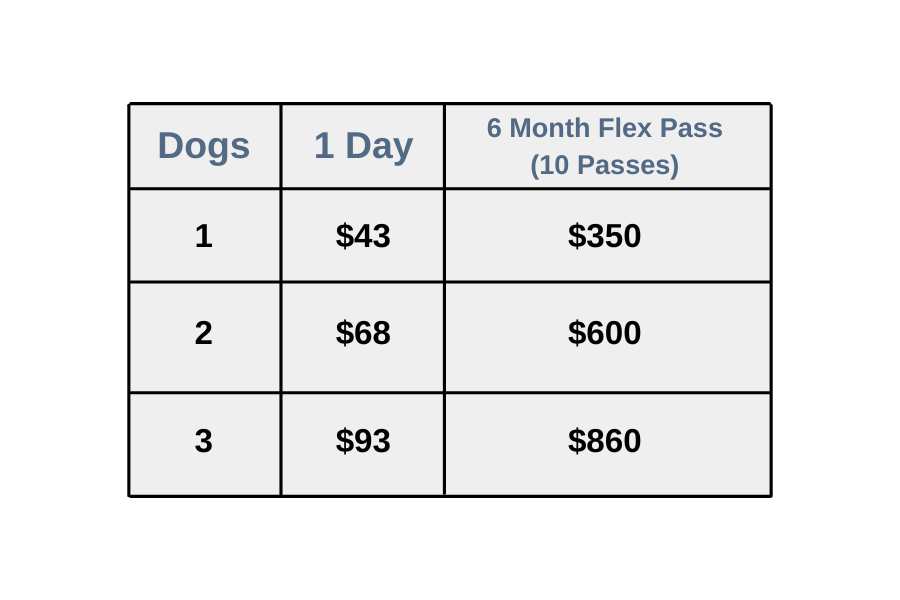
Task: Choose the $350 flex pass price
Action: point(604,236)
